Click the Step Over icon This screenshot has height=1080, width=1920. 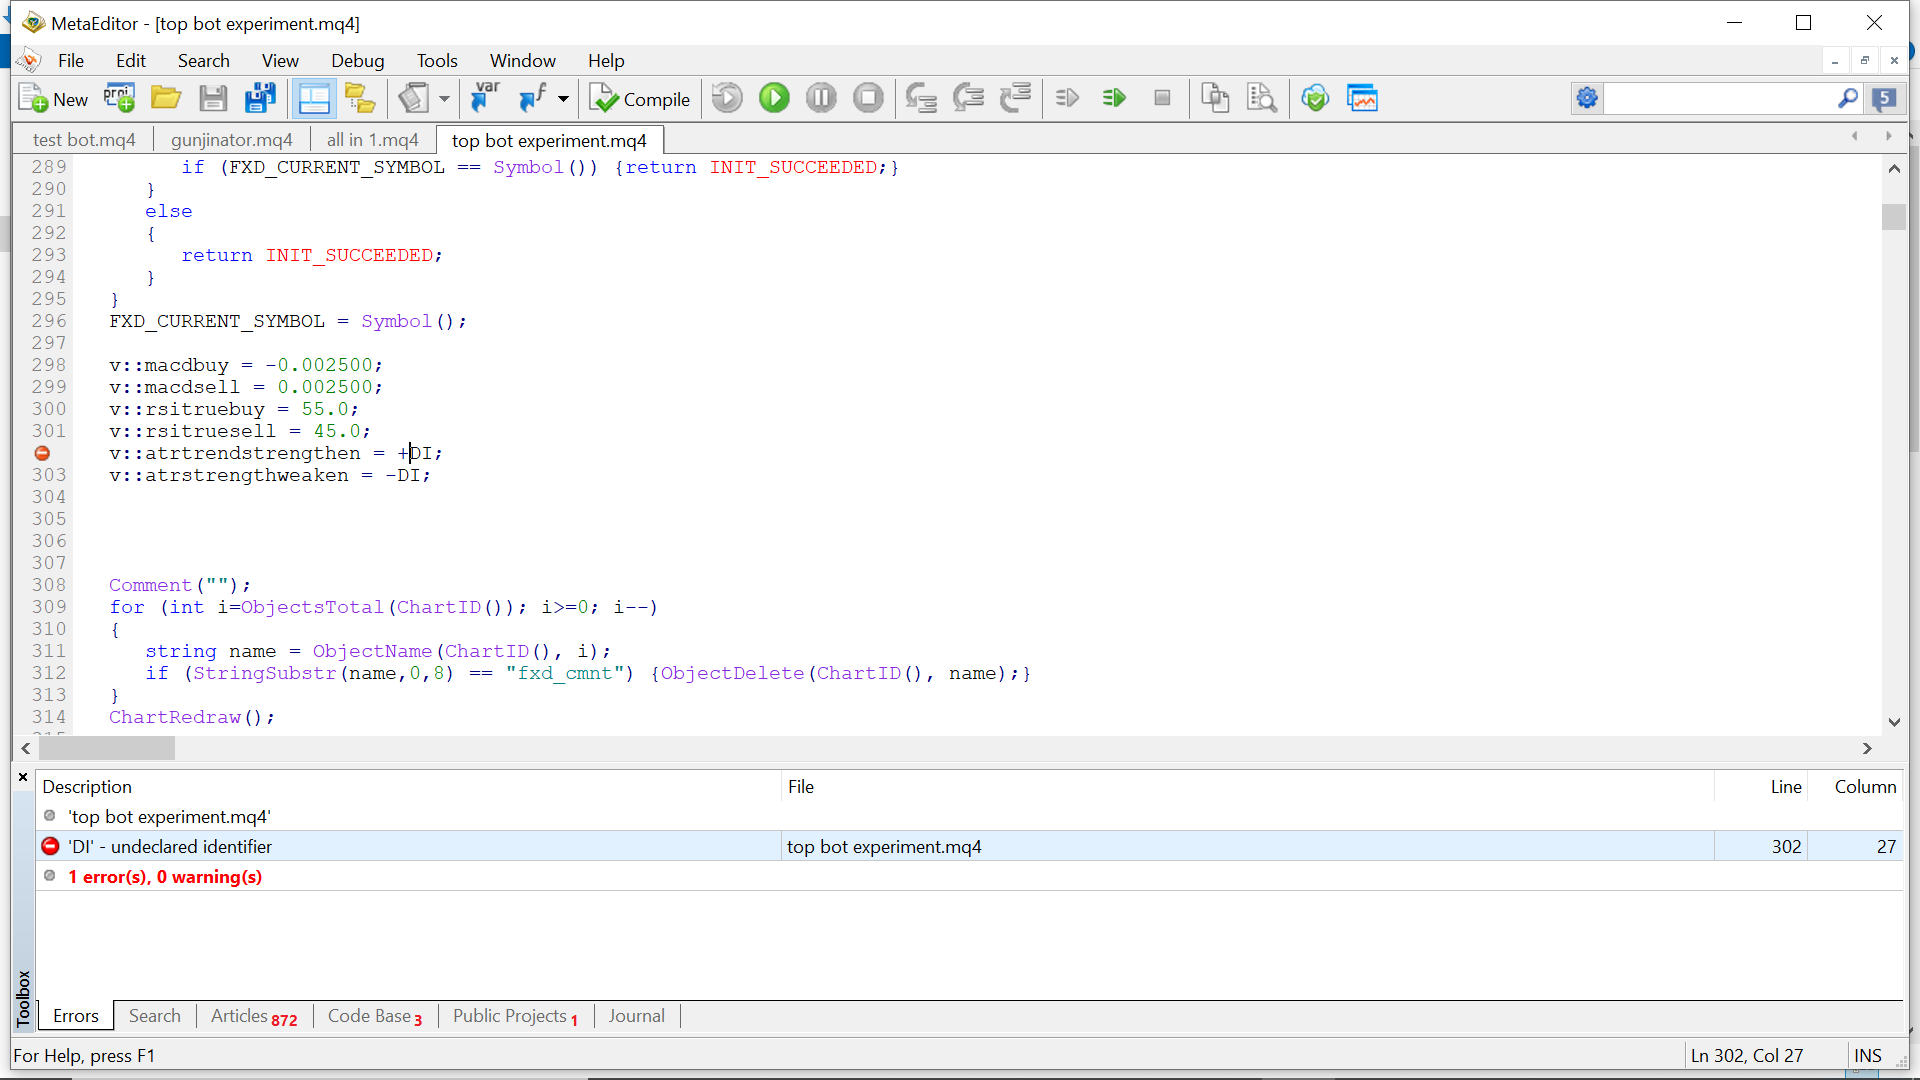pyautogui.click(x=968, y=99)
